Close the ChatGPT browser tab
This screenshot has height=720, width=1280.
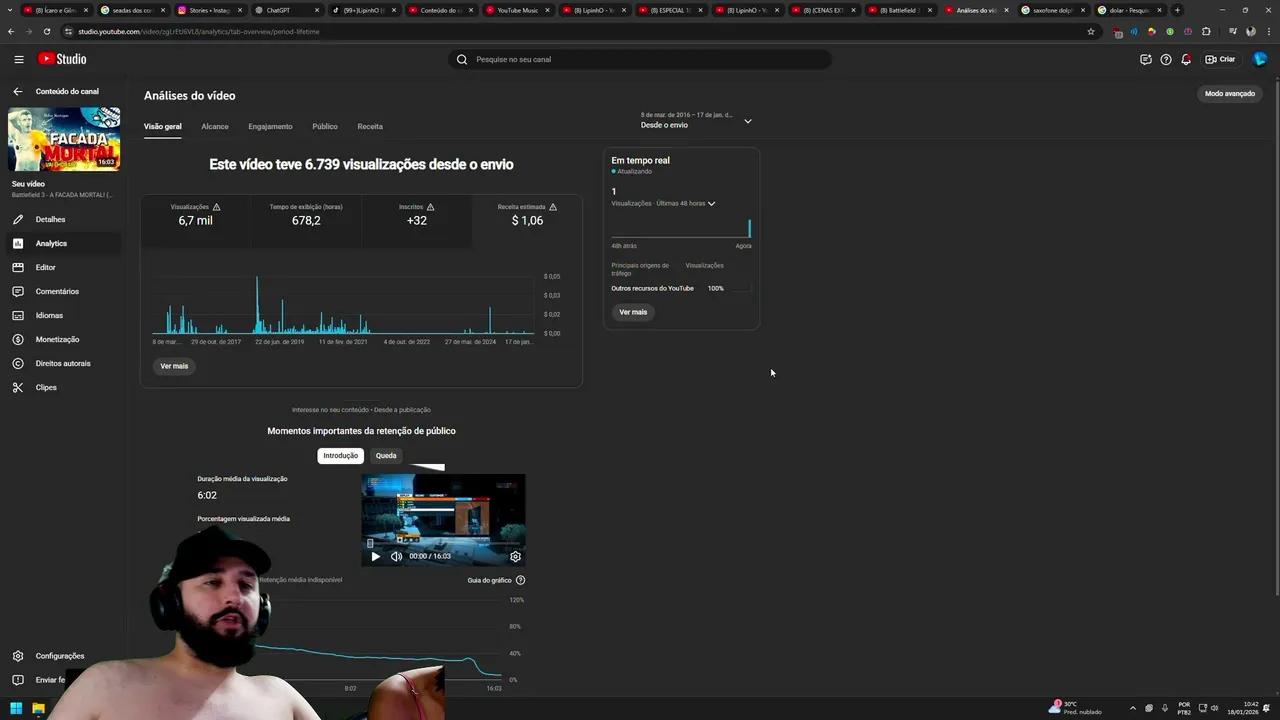point(317,10)
